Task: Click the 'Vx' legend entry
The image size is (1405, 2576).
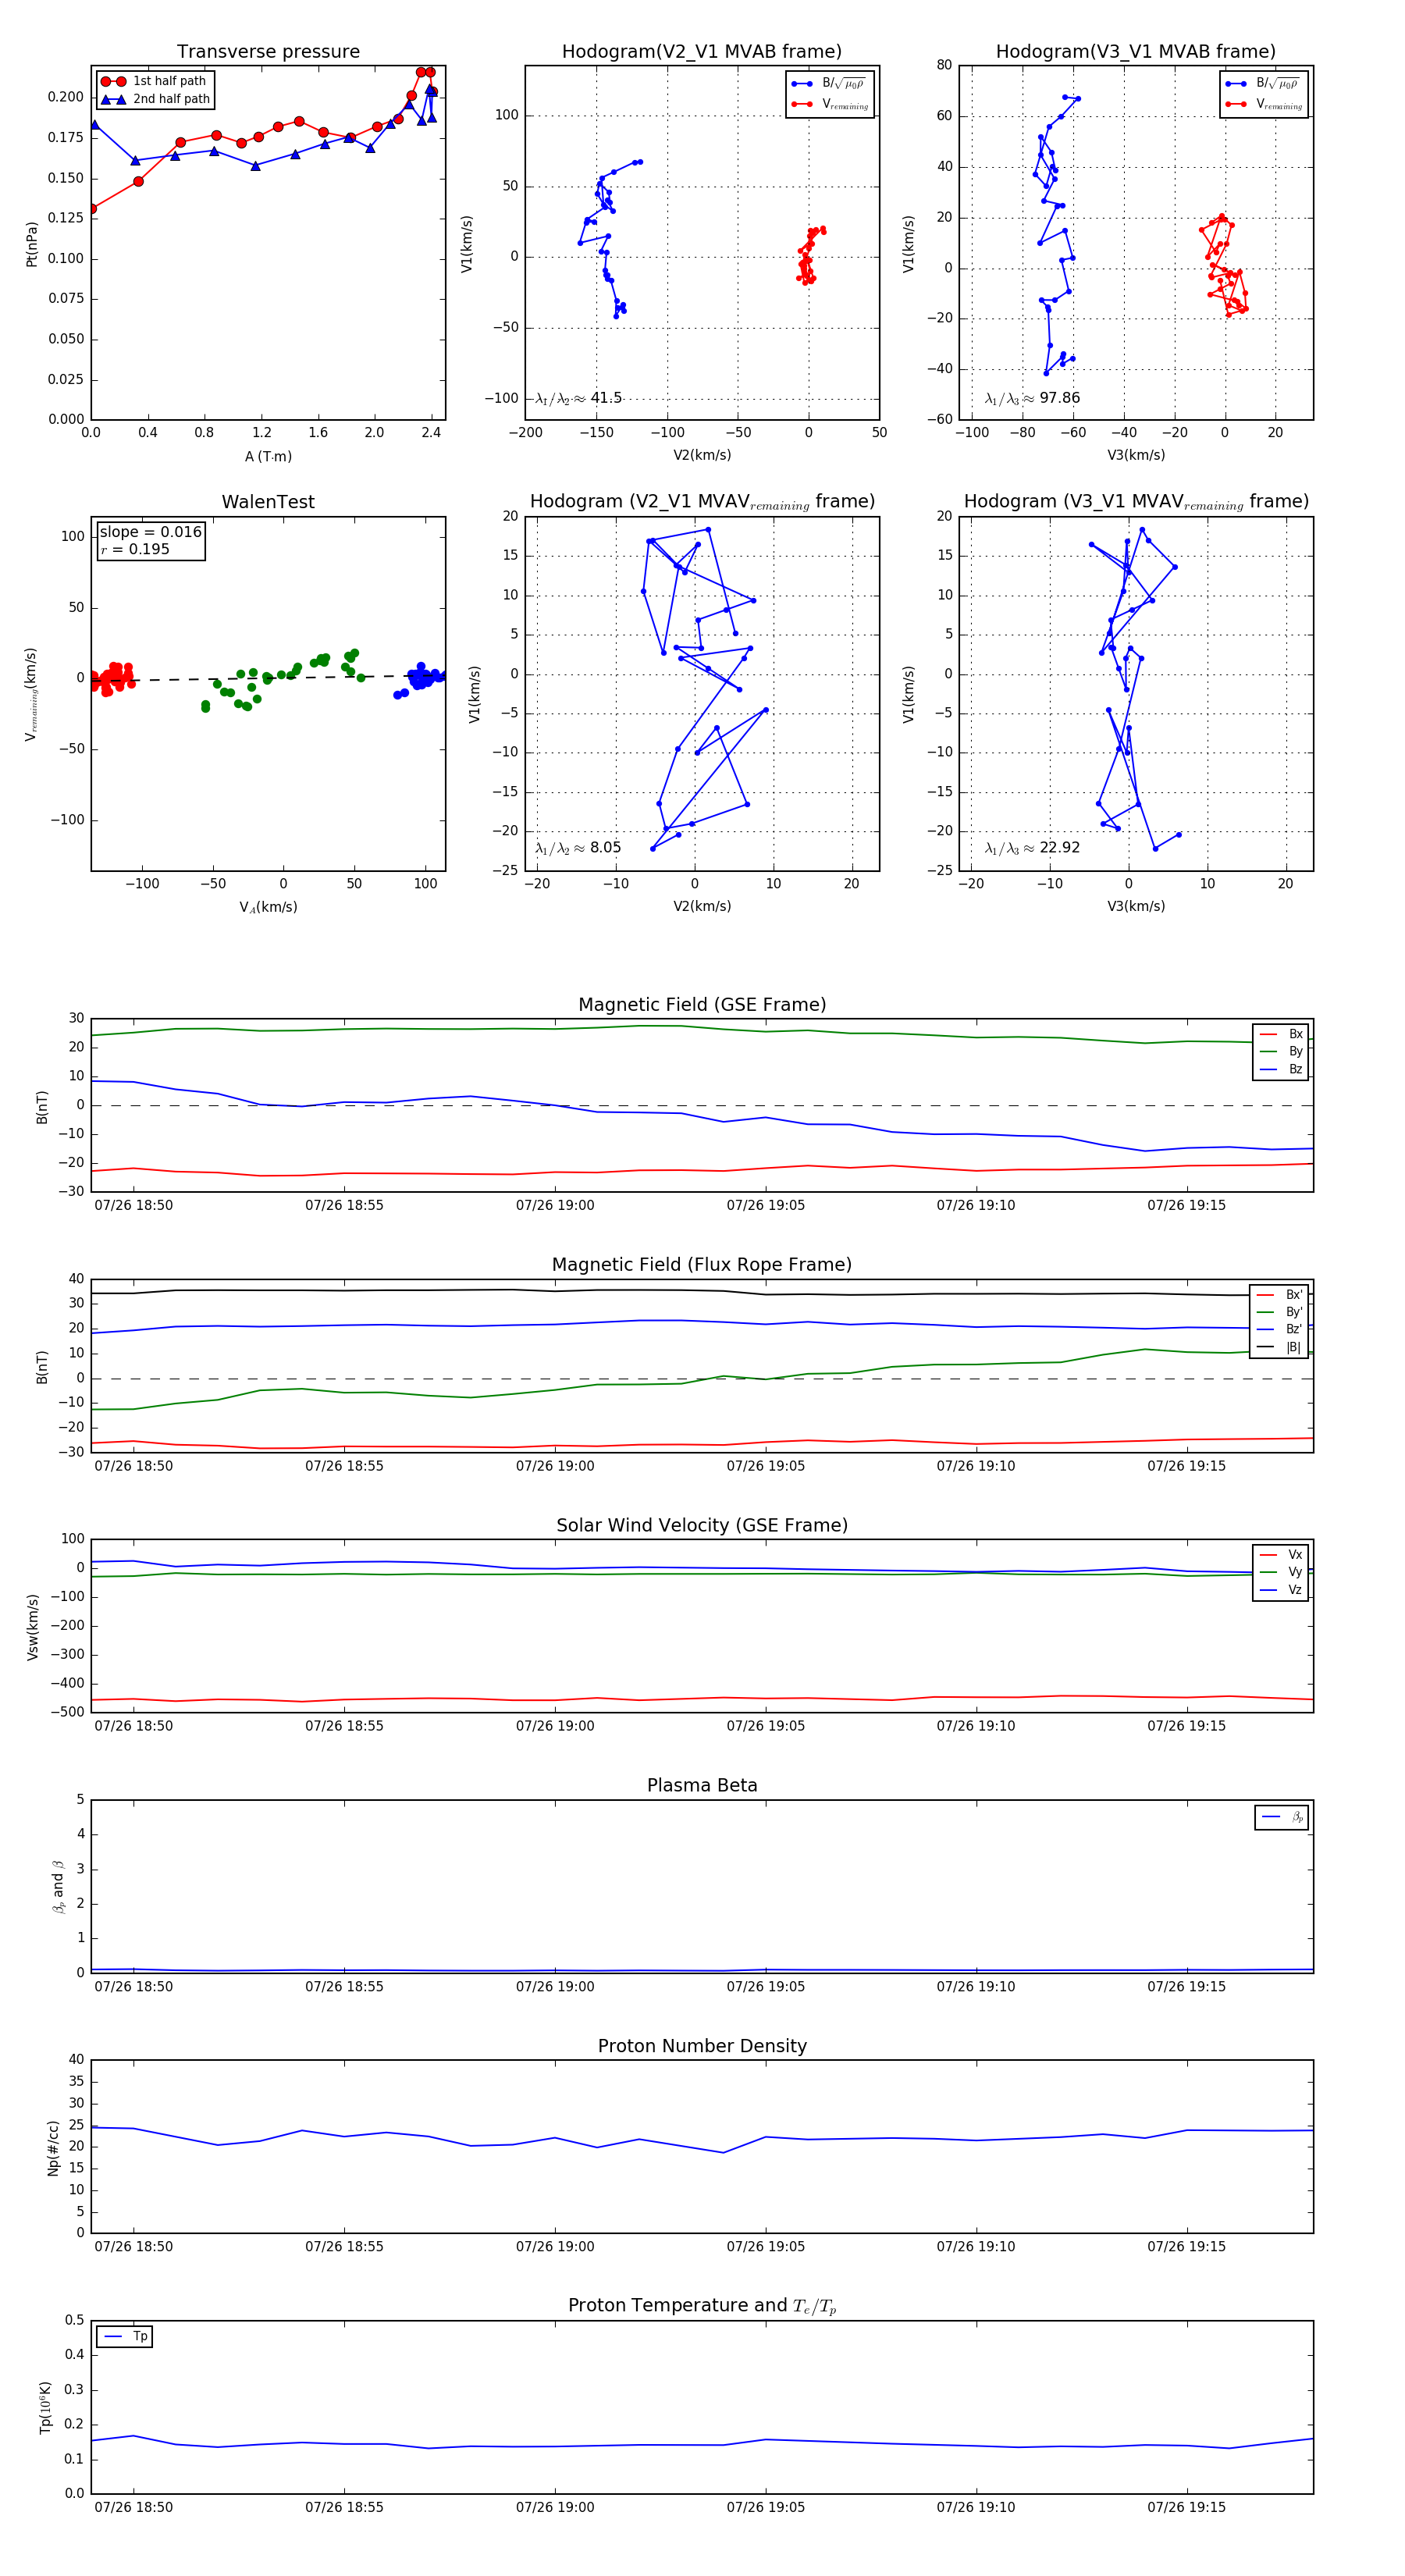Action: [x=1281, y=1554]
